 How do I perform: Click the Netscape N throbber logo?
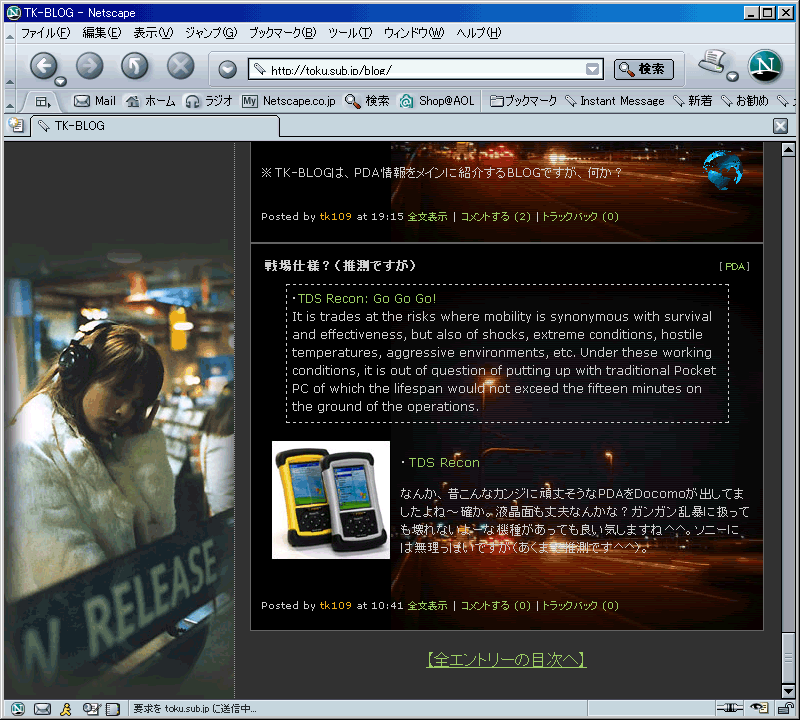click(765, 66)
